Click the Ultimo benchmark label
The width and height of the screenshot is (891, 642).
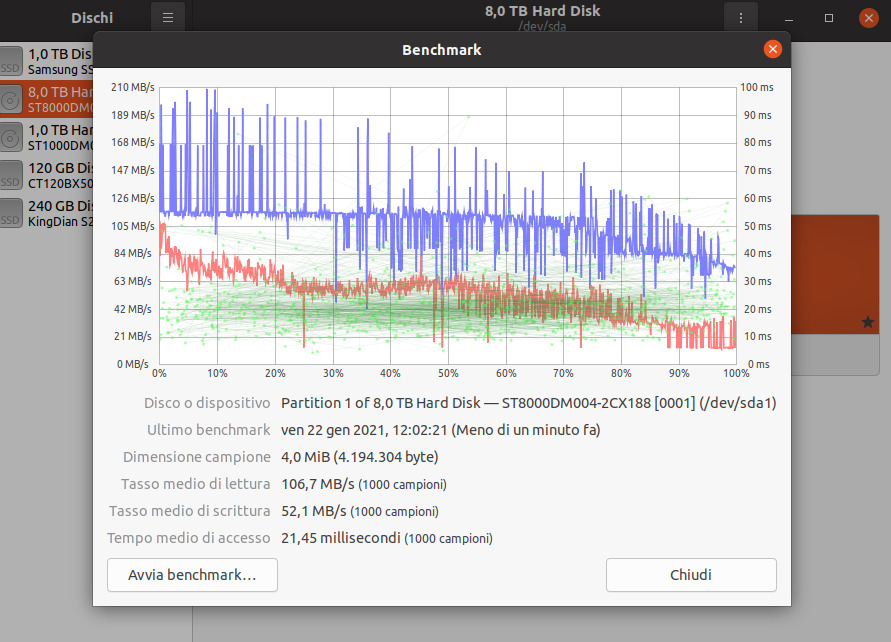(209, 430)
